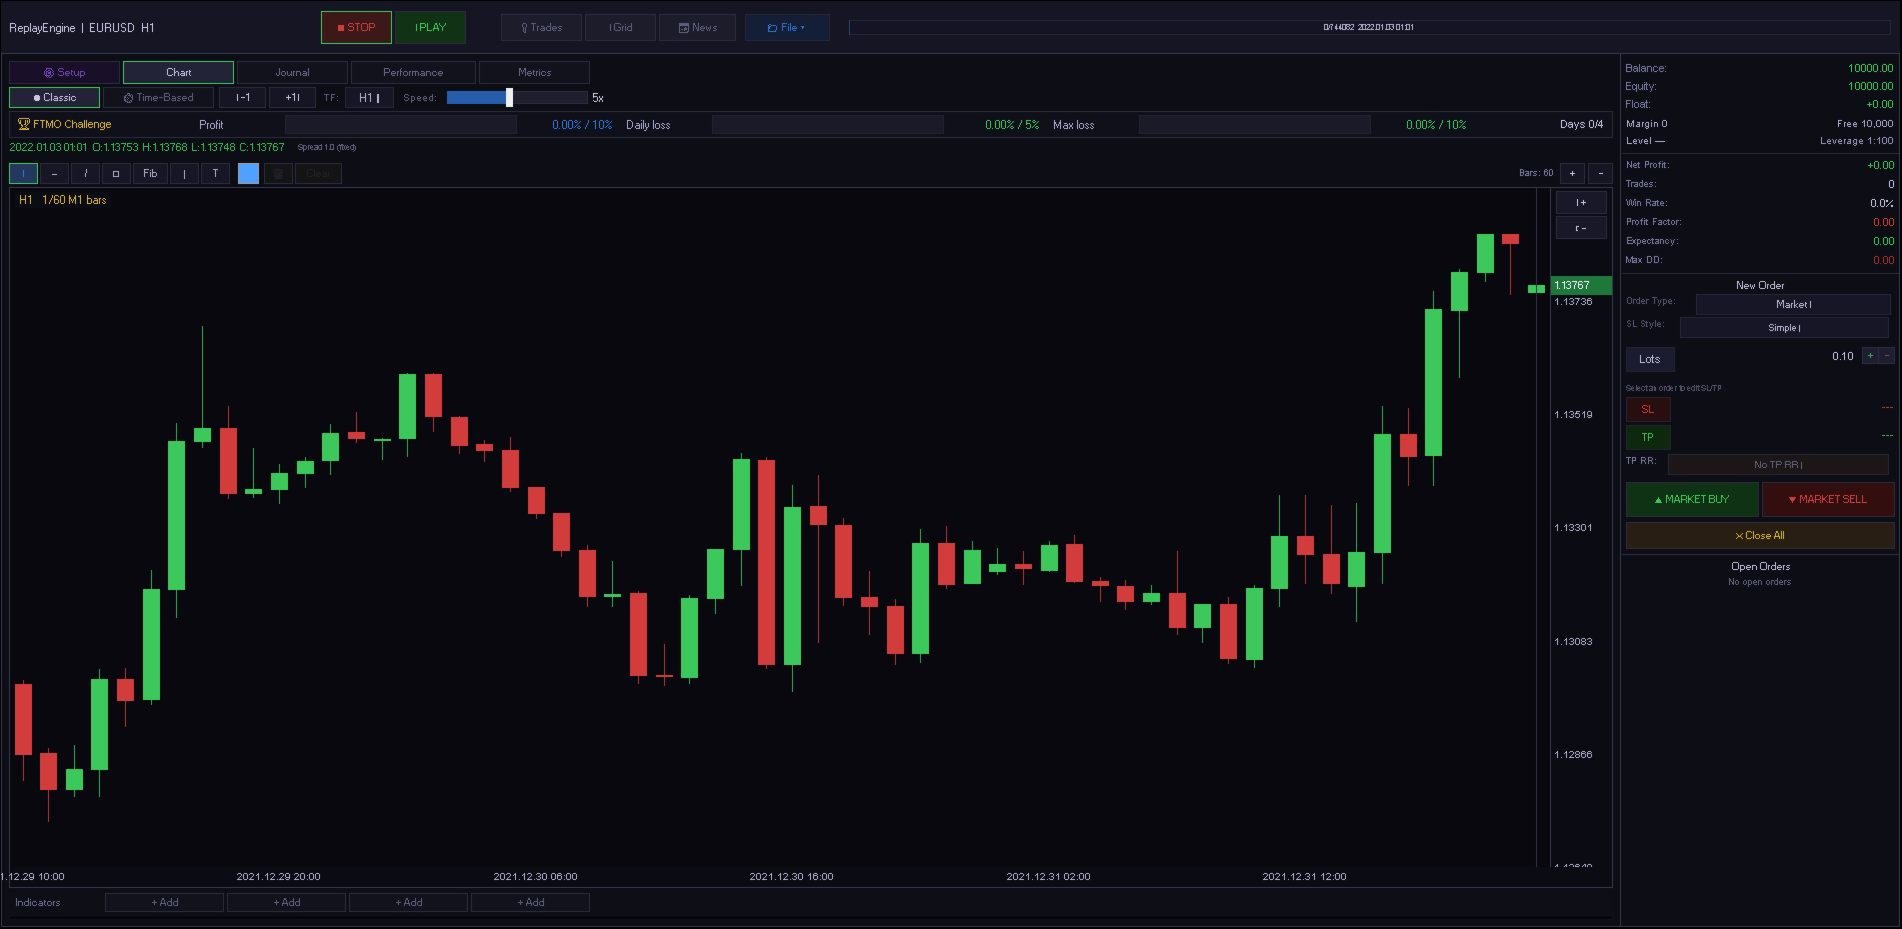The height and width of the screenshot is (929, 1902).
Task: Expand the SL Style Simple dropdown
Action: pyautogui.click(x=1784, y=328)
